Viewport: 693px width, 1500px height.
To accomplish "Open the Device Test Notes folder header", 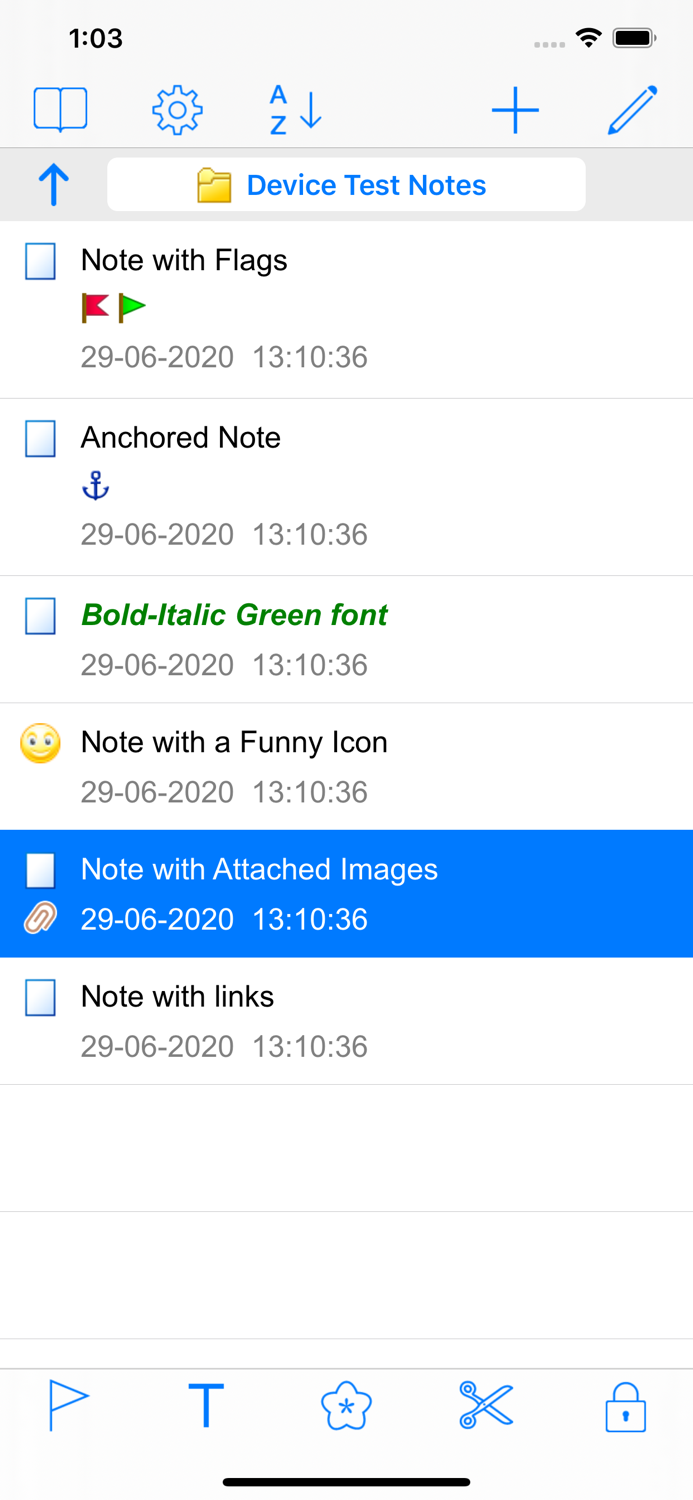I will 346,184.
